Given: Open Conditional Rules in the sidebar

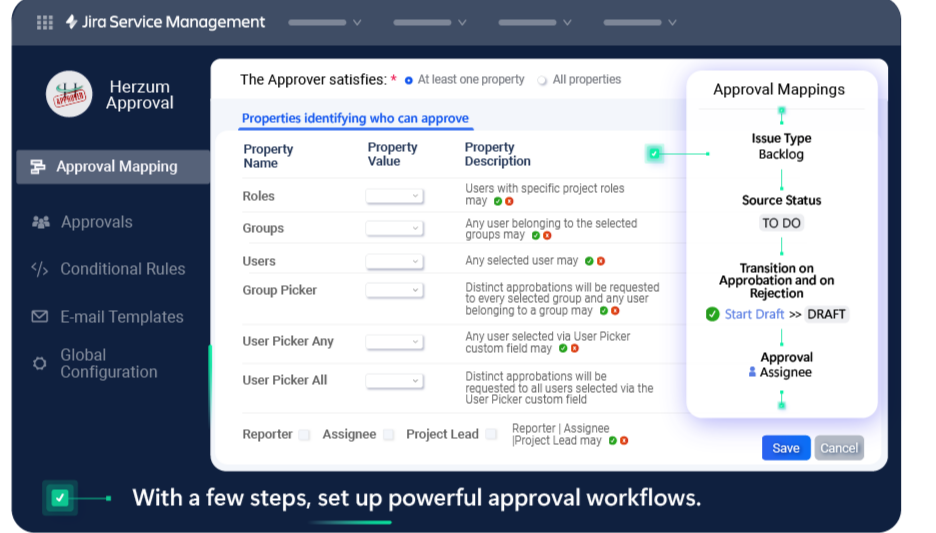Looking at the screenshot, I should (122, 269).
